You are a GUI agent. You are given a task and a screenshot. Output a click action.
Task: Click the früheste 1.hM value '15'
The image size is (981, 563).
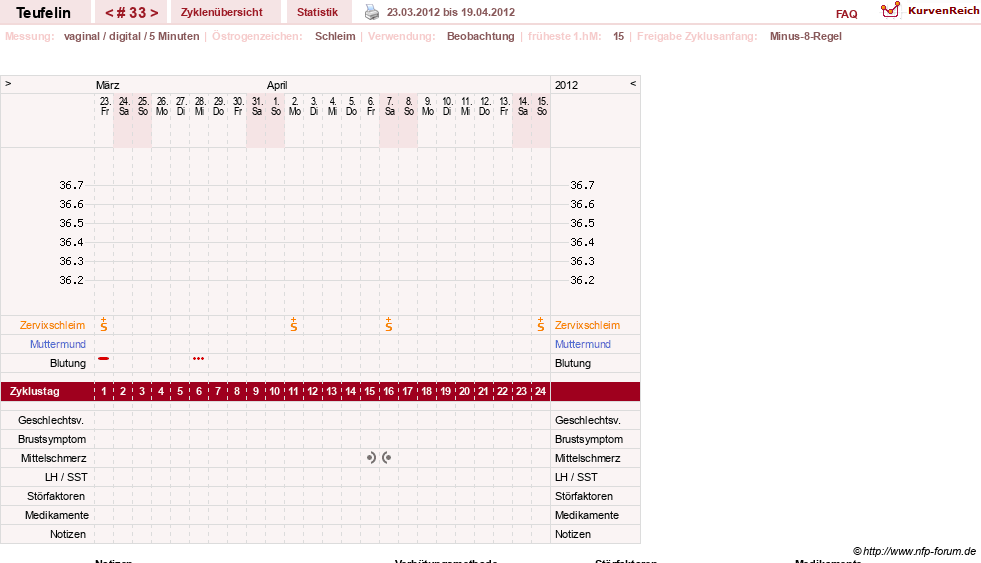[x=618, y=36]
